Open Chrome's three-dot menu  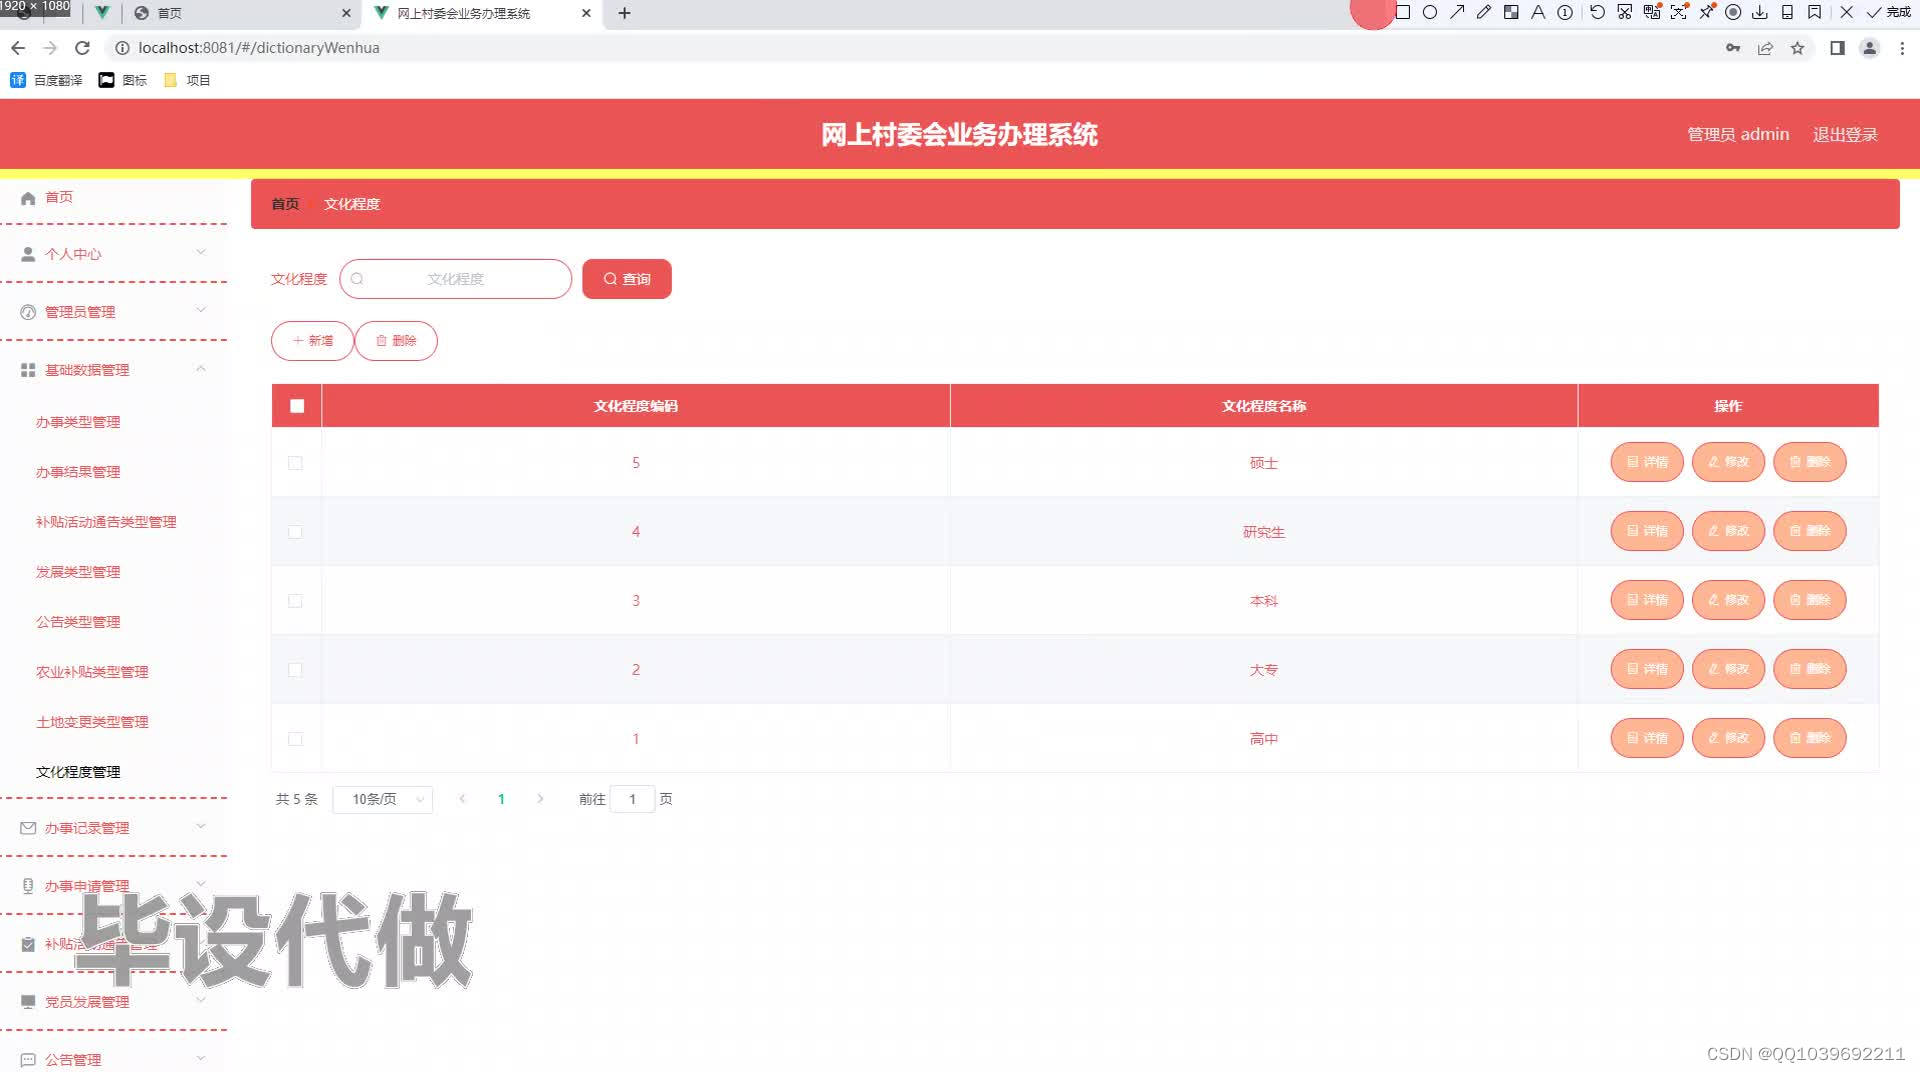[x=1902, y=48]
